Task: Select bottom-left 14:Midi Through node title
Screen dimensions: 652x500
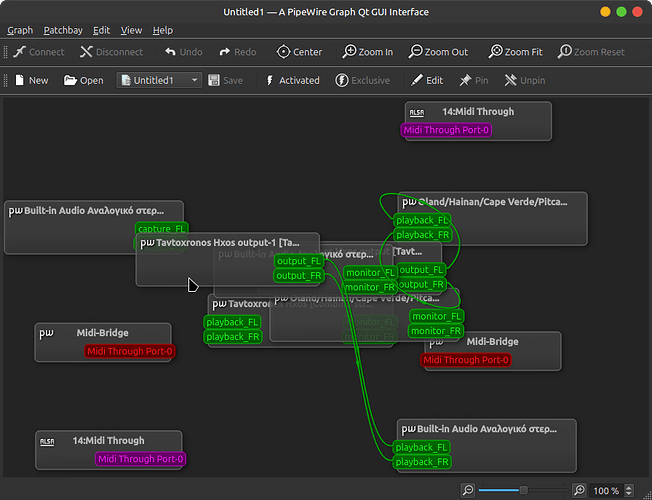Action: (109, 441)
